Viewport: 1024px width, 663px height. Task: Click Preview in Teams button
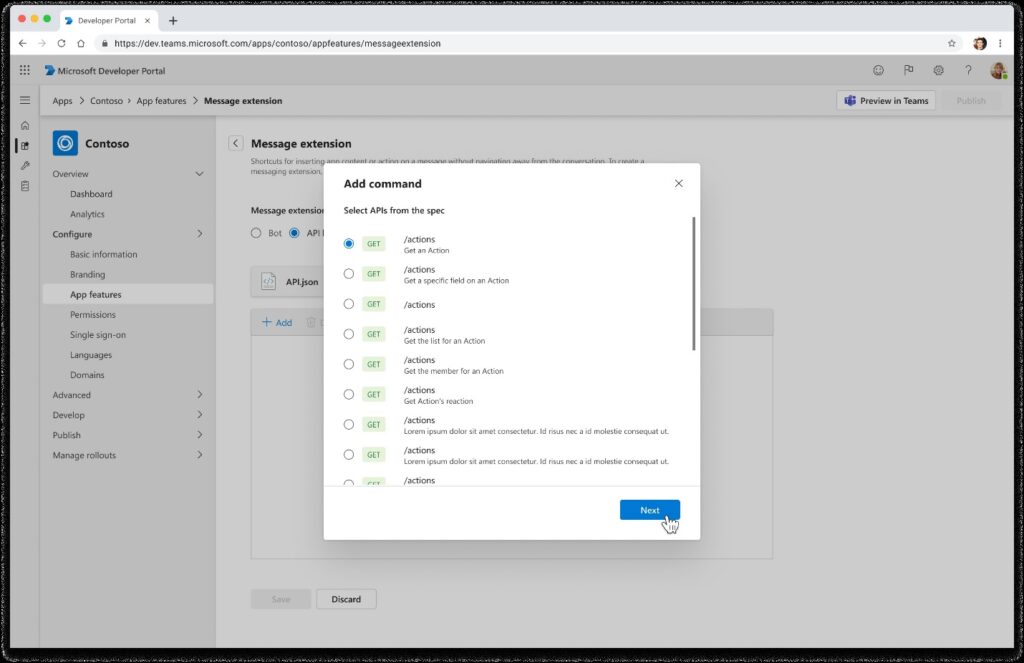point(886,101)
